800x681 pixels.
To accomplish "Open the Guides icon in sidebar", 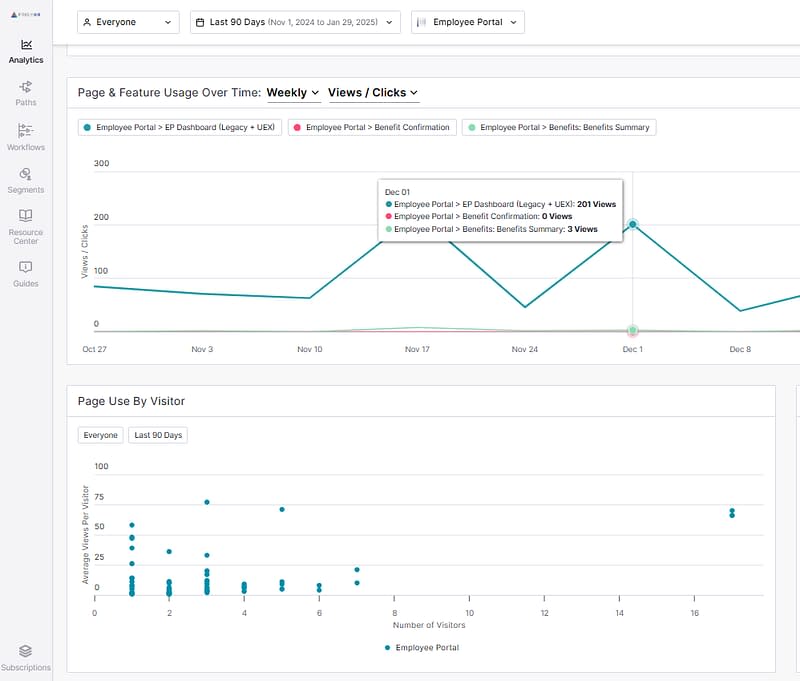I will [26, 267].
